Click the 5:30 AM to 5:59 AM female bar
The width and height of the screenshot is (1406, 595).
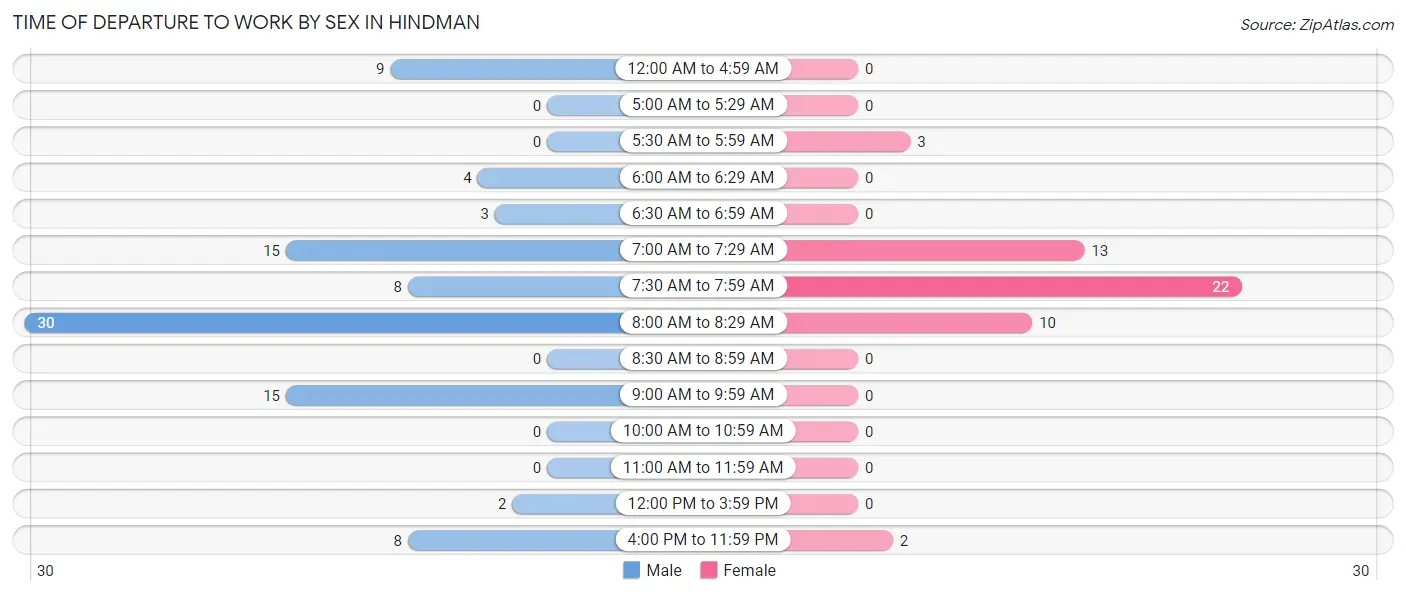[847, 141]
